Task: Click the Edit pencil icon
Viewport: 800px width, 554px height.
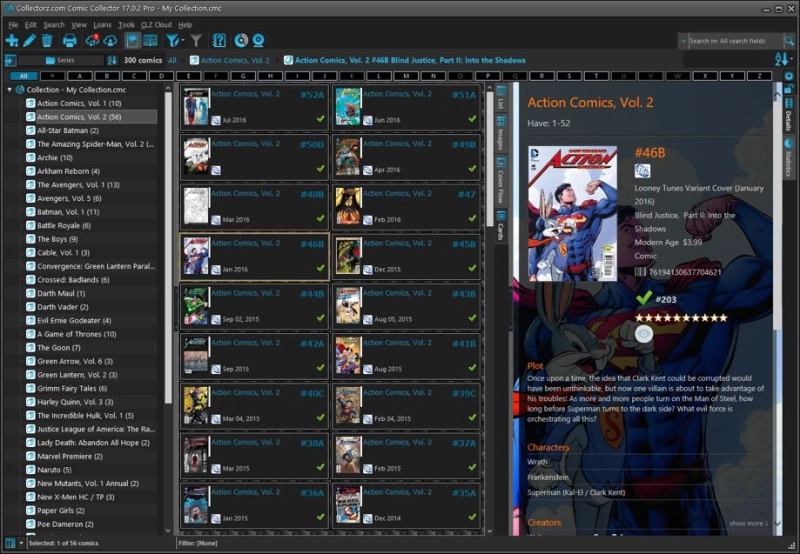Action: pyautogui.click(x=30, y=41)
